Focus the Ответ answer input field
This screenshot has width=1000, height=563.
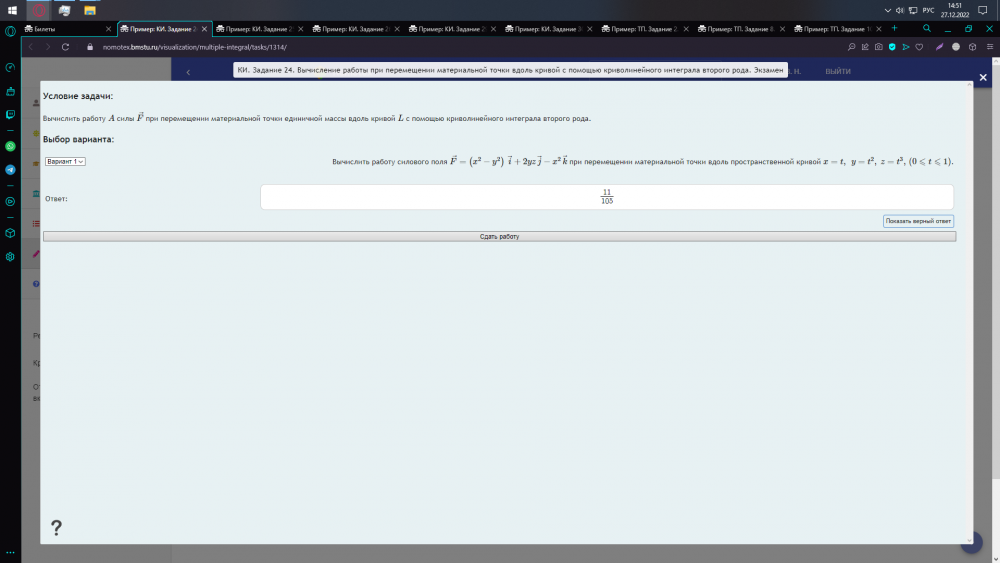click(x=607, y=196)
